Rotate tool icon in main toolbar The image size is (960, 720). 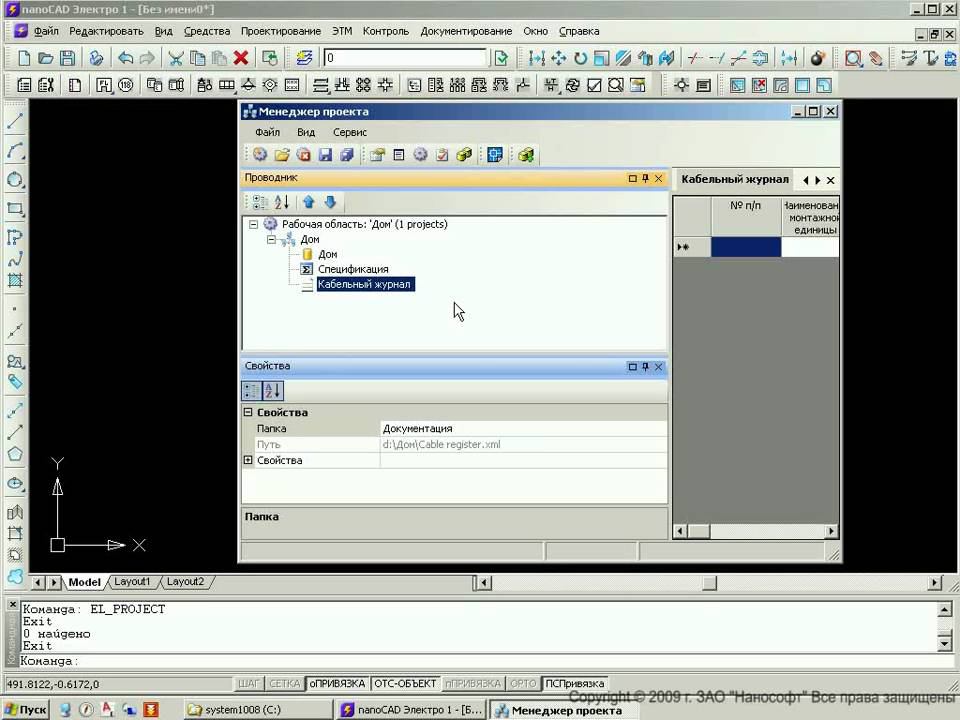tap(580, 58)
